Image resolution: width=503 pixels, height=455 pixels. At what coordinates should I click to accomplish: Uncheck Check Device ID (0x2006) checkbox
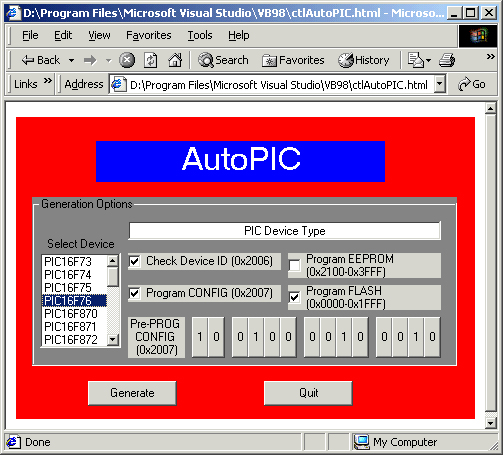coord(134,261)
